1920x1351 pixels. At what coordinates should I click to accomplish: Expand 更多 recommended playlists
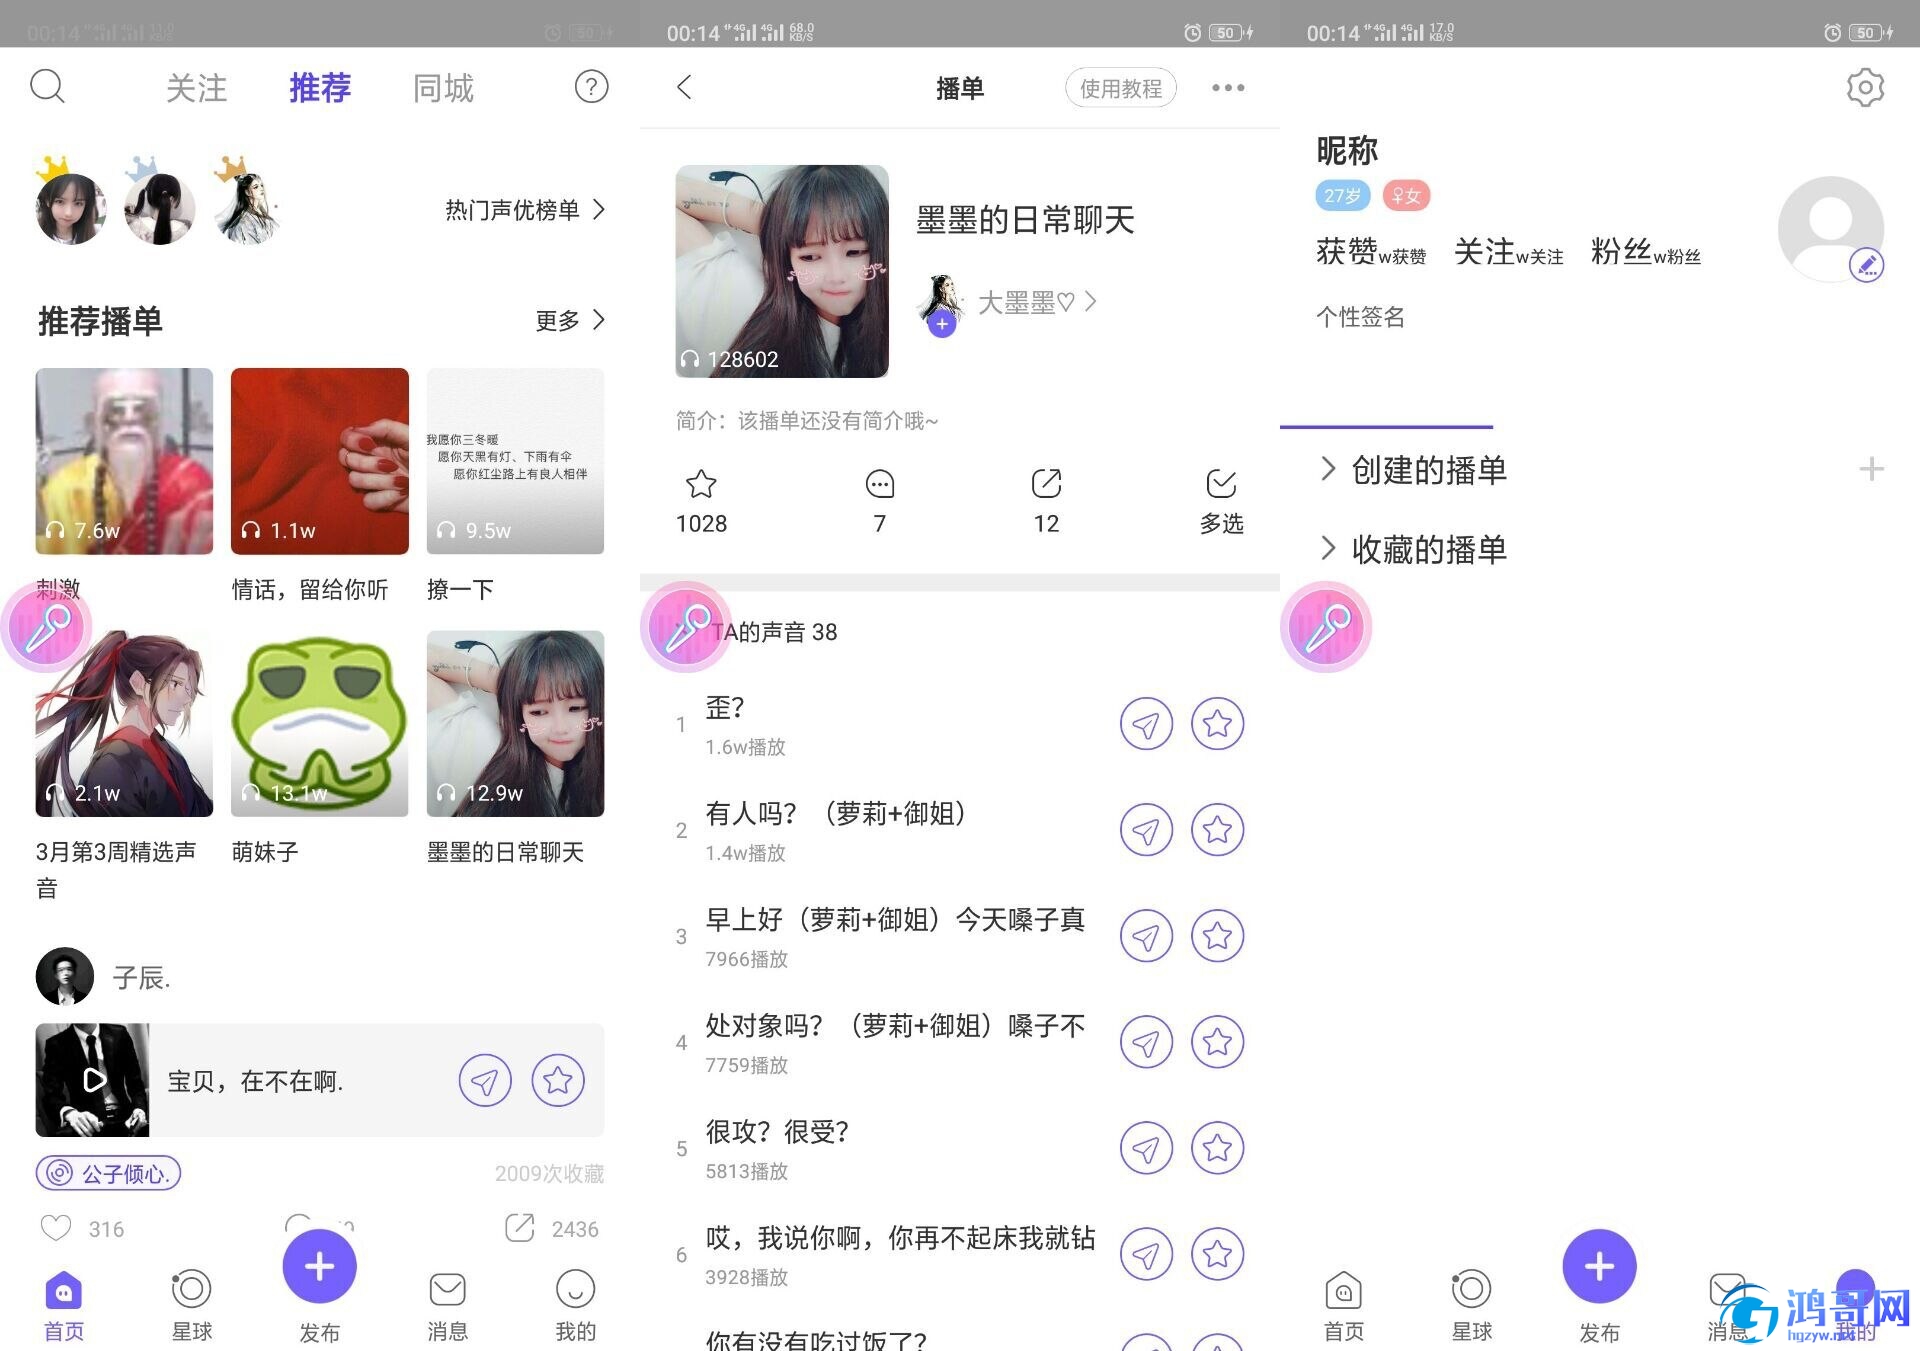pos(570,320)
